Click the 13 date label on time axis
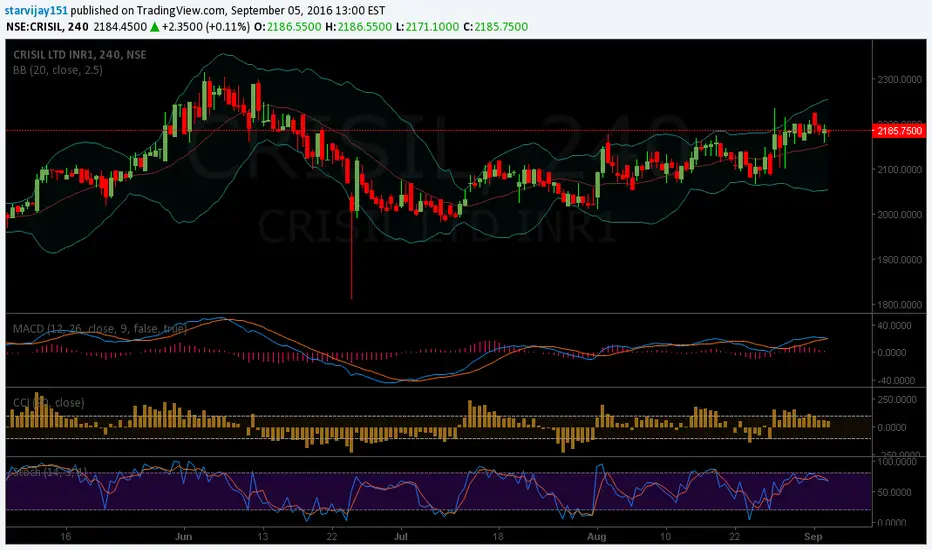932x550 pixels. pyautogui.click(x=262, y=536)
